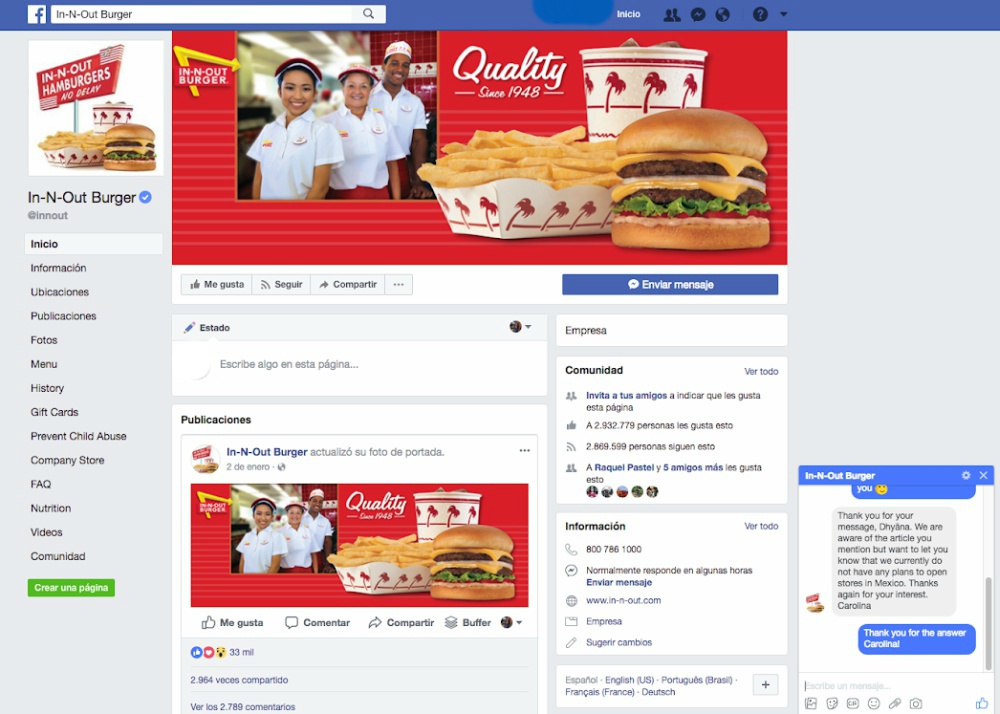This screenshot has width=1000, height=714.
Task: Open the three-dot menu on the post
Action: 524,451
